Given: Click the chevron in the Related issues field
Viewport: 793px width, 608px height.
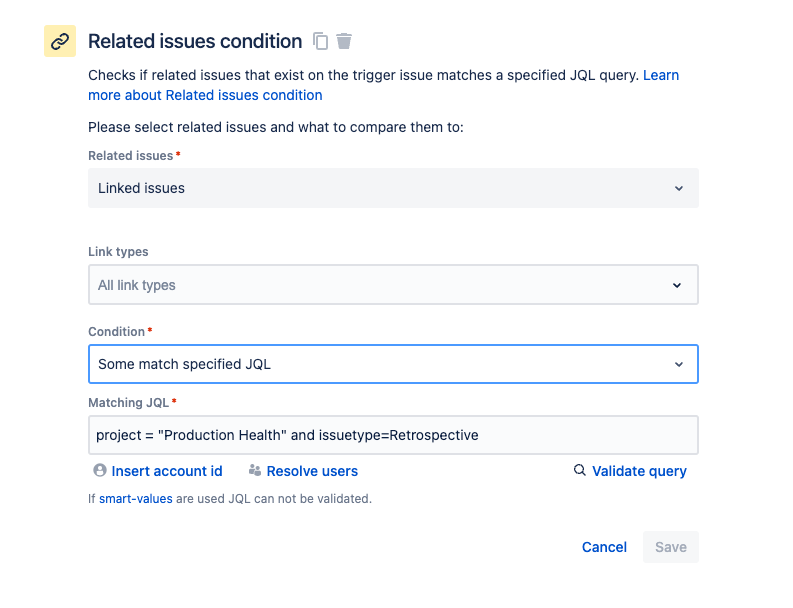Looking at the screenshot, I should 678,188.
